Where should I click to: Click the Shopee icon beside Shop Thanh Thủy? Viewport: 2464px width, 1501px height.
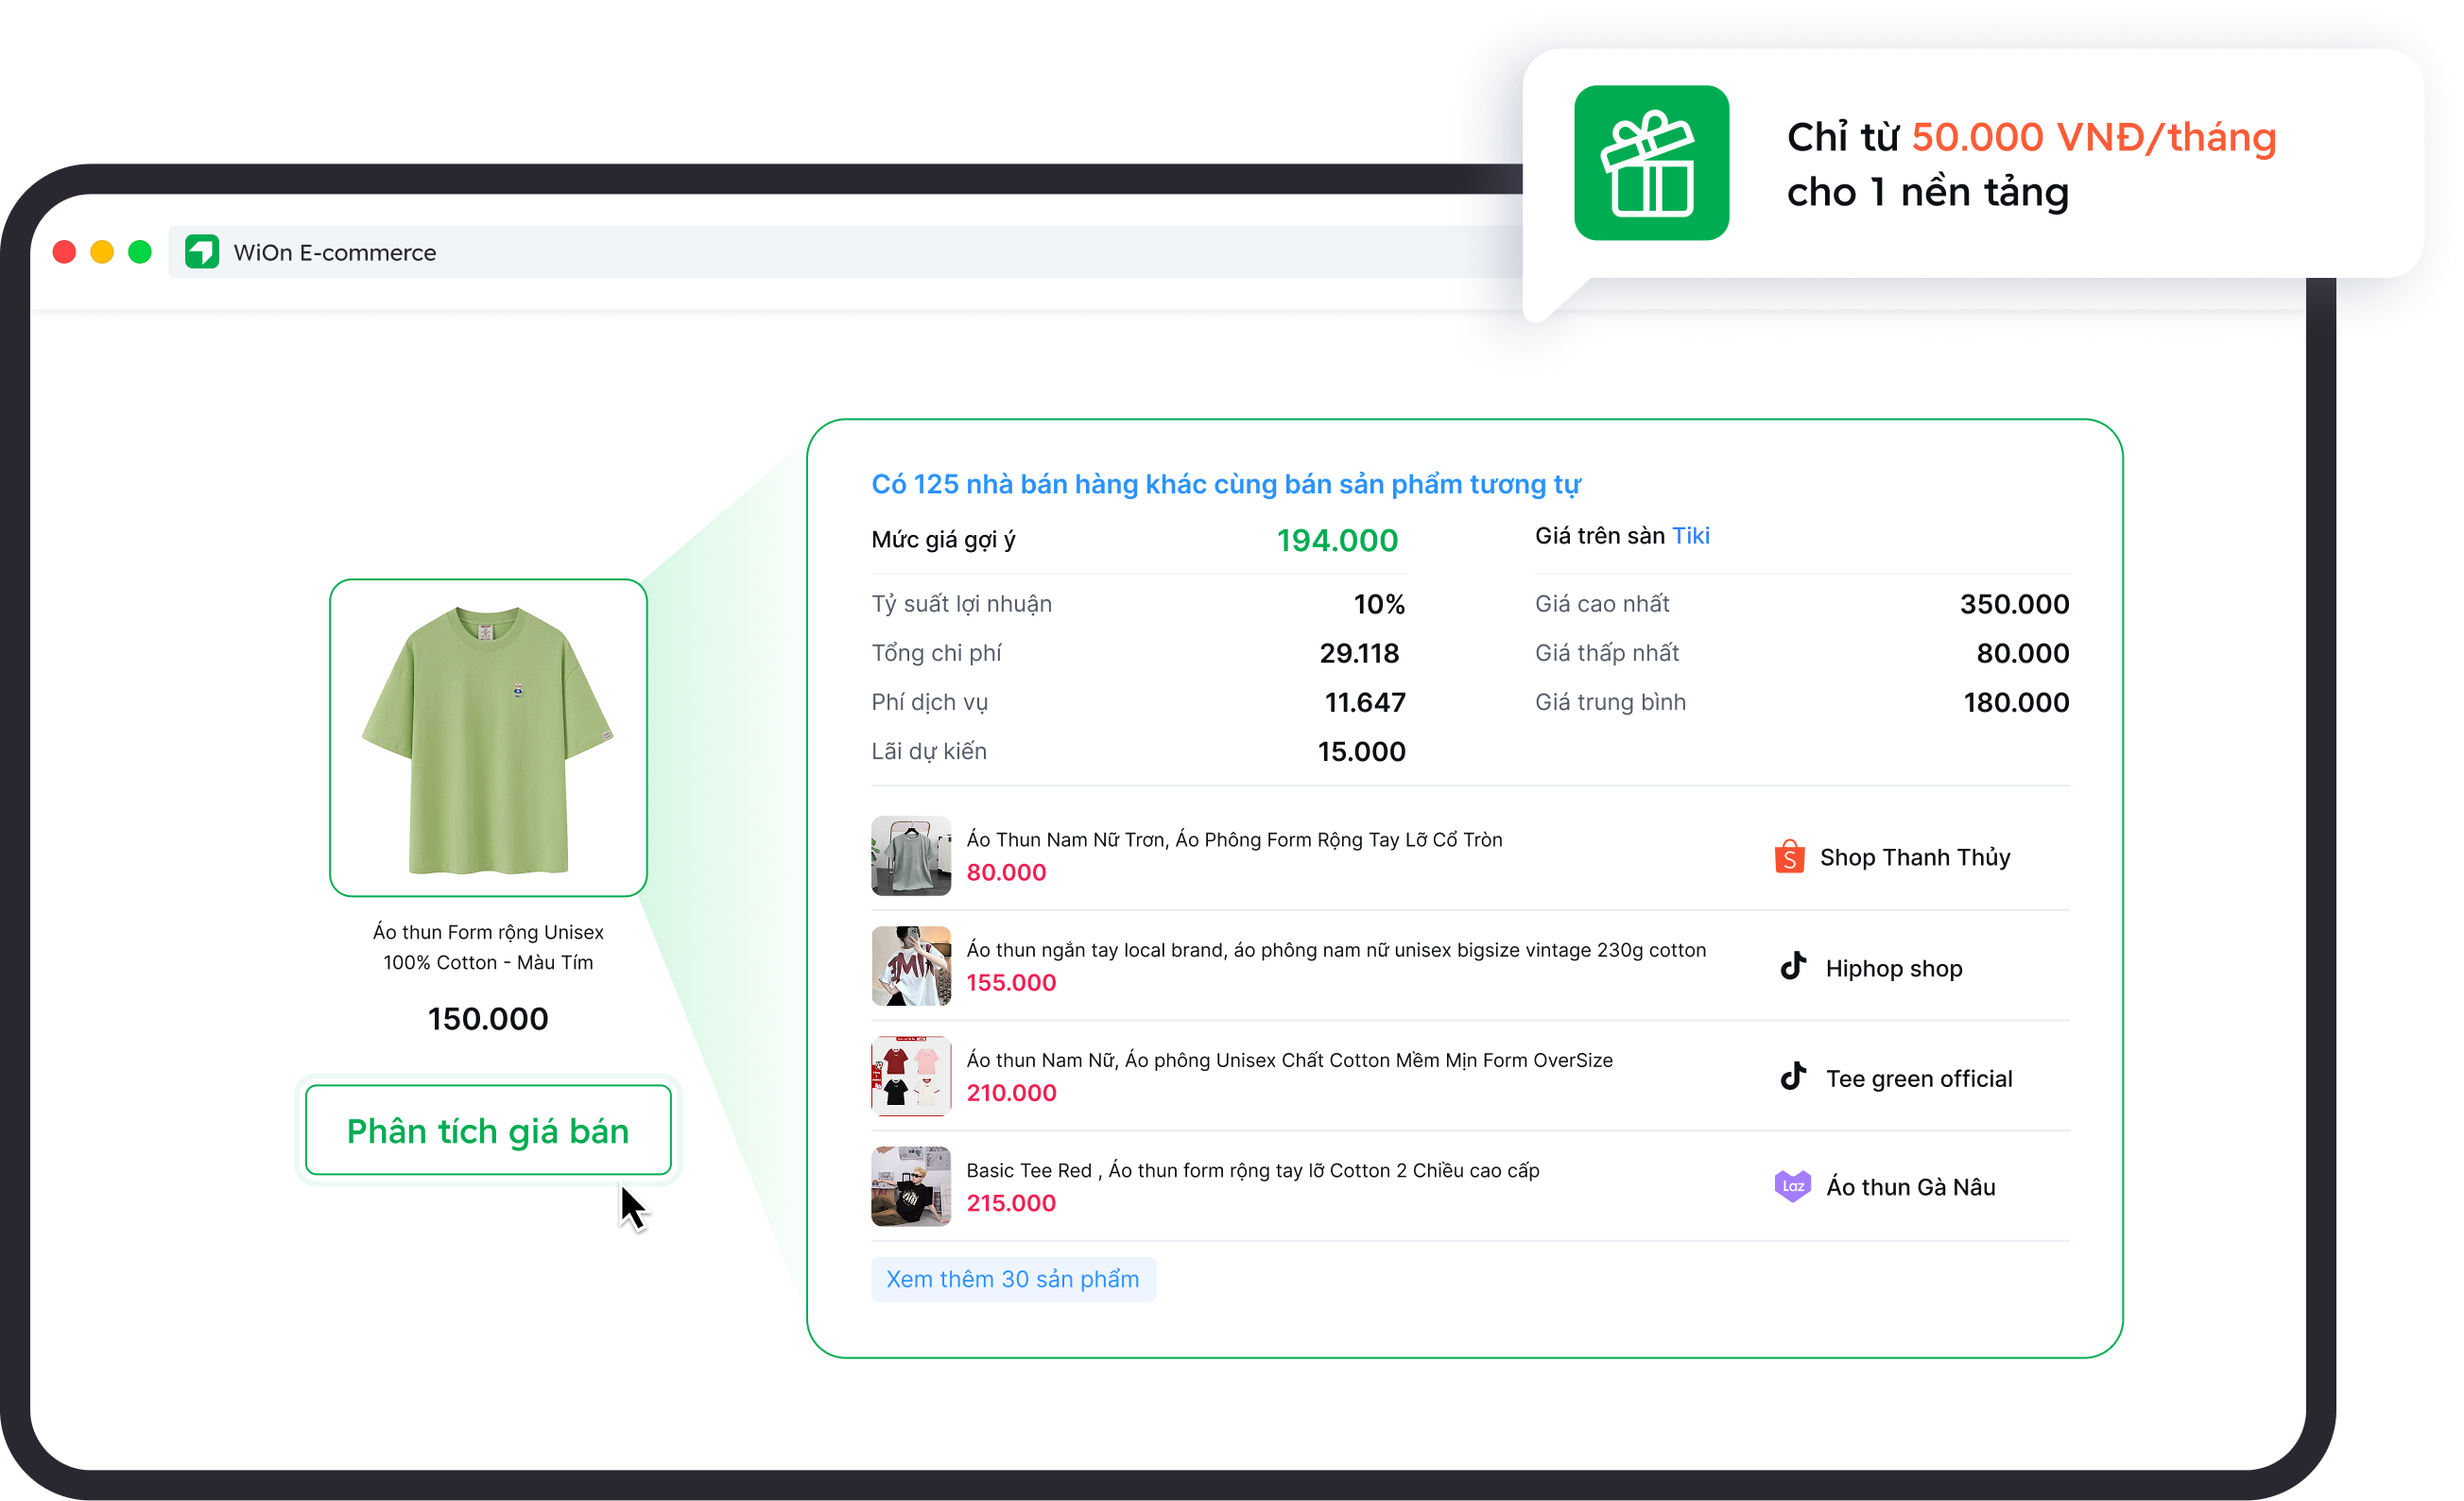click(1789, 857)
